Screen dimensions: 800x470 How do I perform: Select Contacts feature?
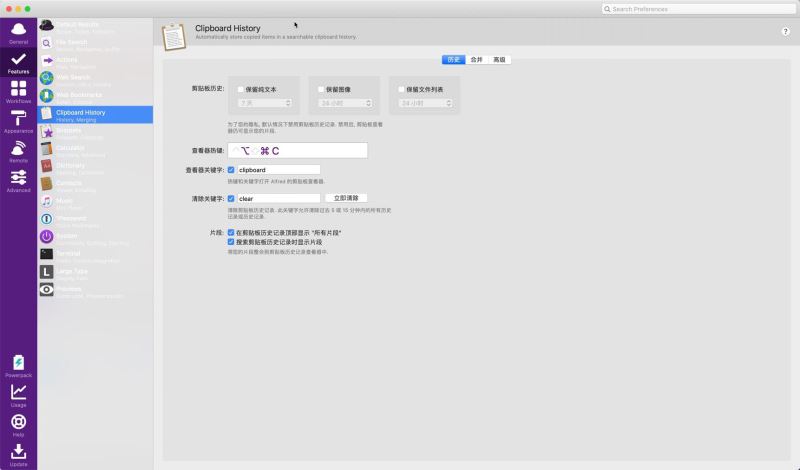[x=95, y=185]
